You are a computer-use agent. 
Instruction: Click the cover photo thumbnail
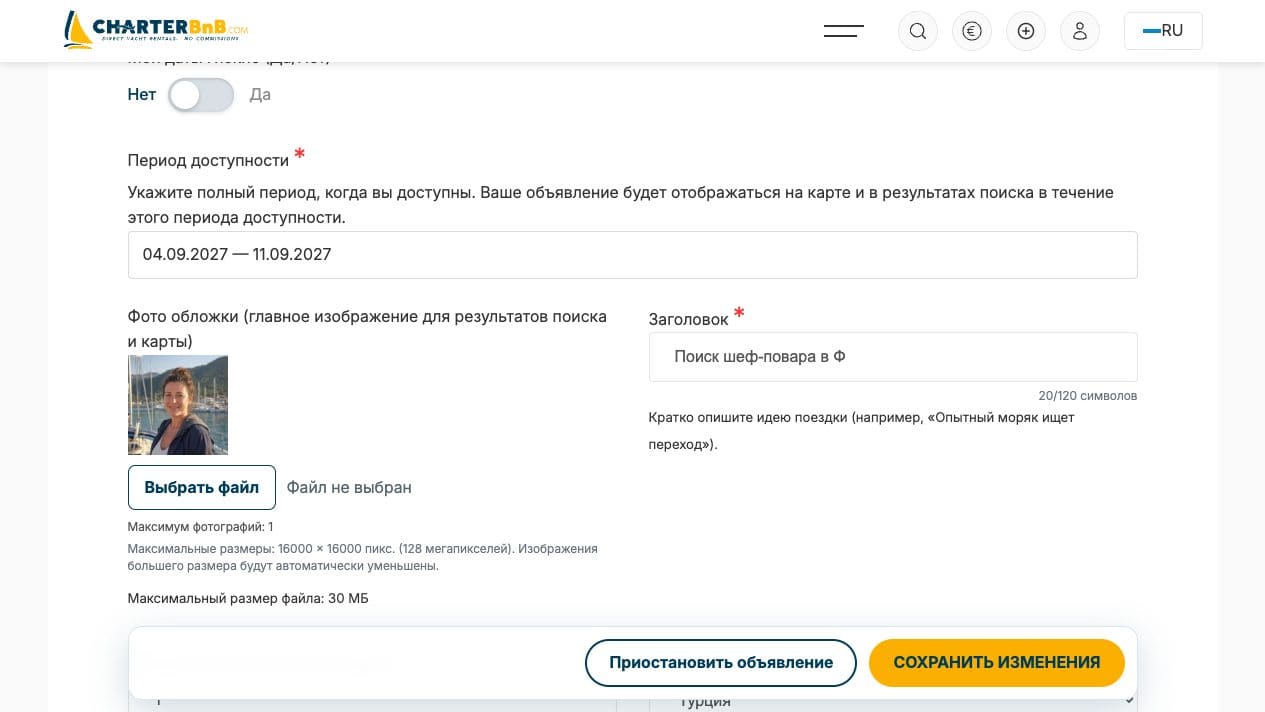178,405
